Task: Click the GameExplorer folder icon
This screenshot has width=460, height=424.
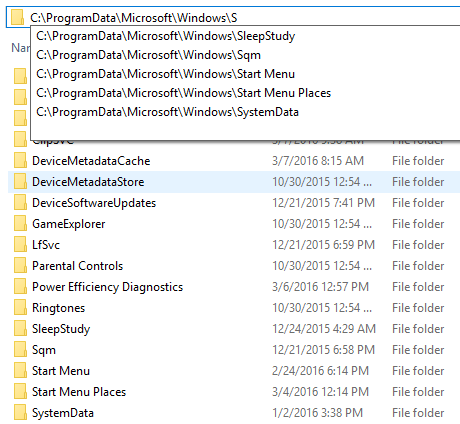Action: (20, 224)
